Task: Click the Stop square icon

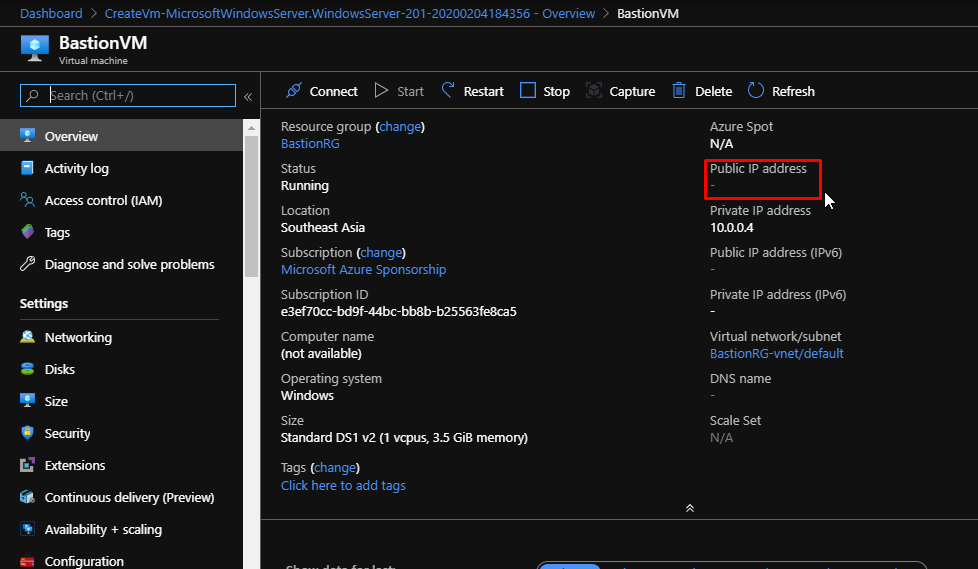Action: pyautogui.click(x=528, y=90)
